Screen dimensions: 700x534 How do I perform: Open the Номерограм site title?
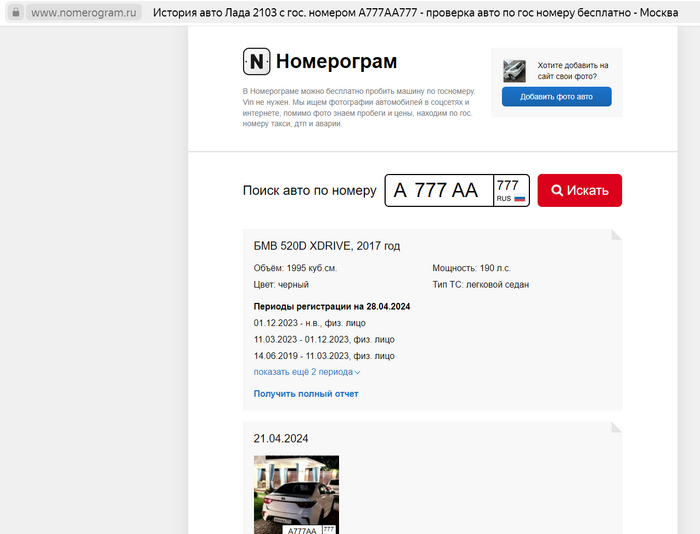tap(336, 61)
